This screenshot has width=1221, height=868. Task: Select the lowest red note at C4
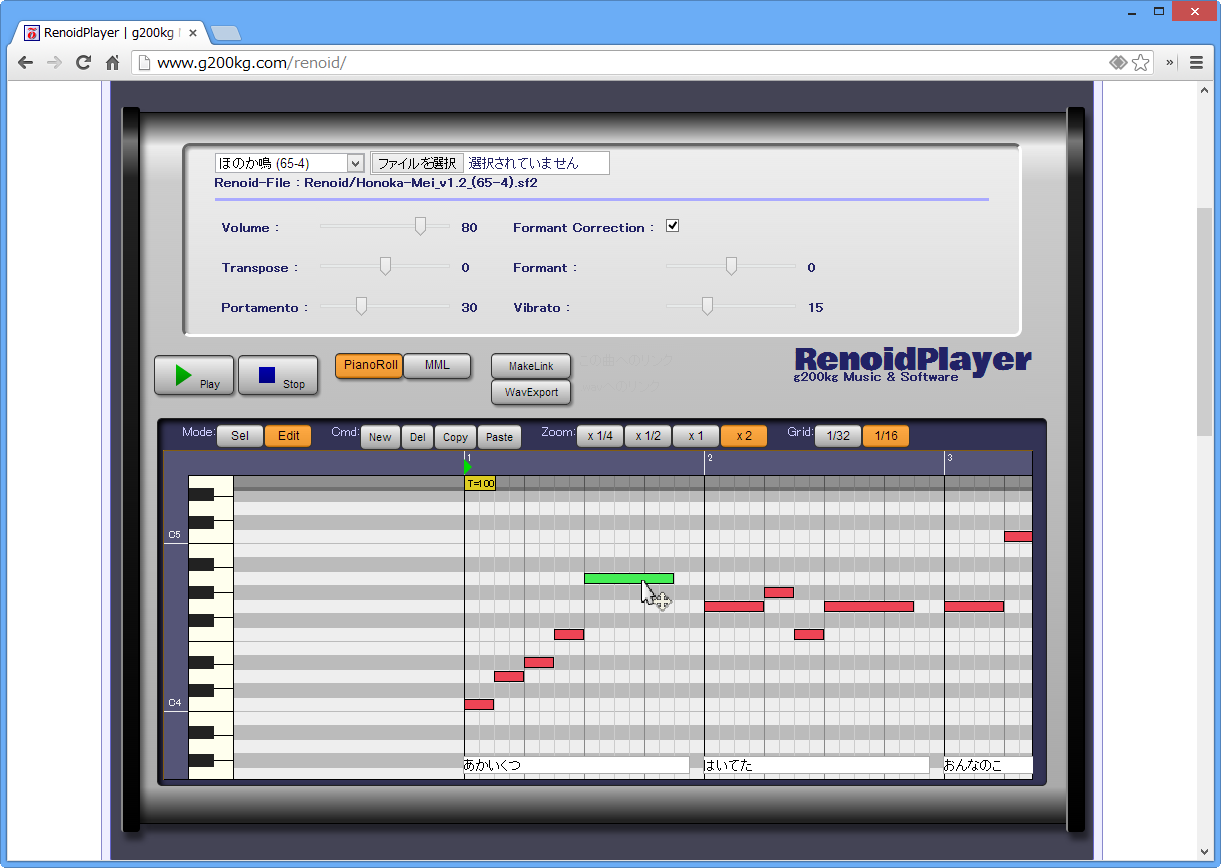point(479,704)
